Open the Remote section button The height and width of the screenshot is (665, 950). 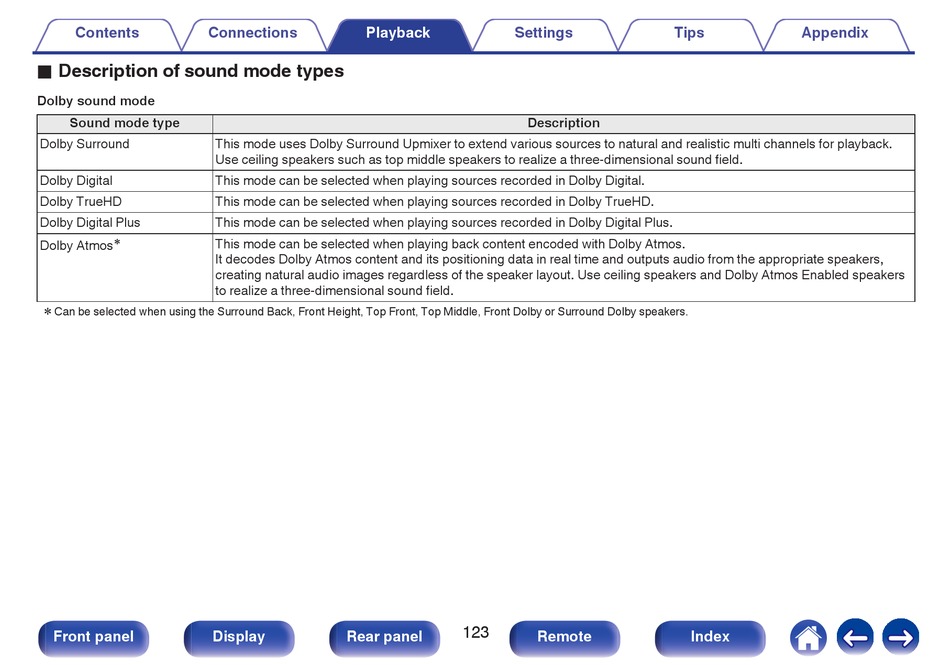coord(564,638)
